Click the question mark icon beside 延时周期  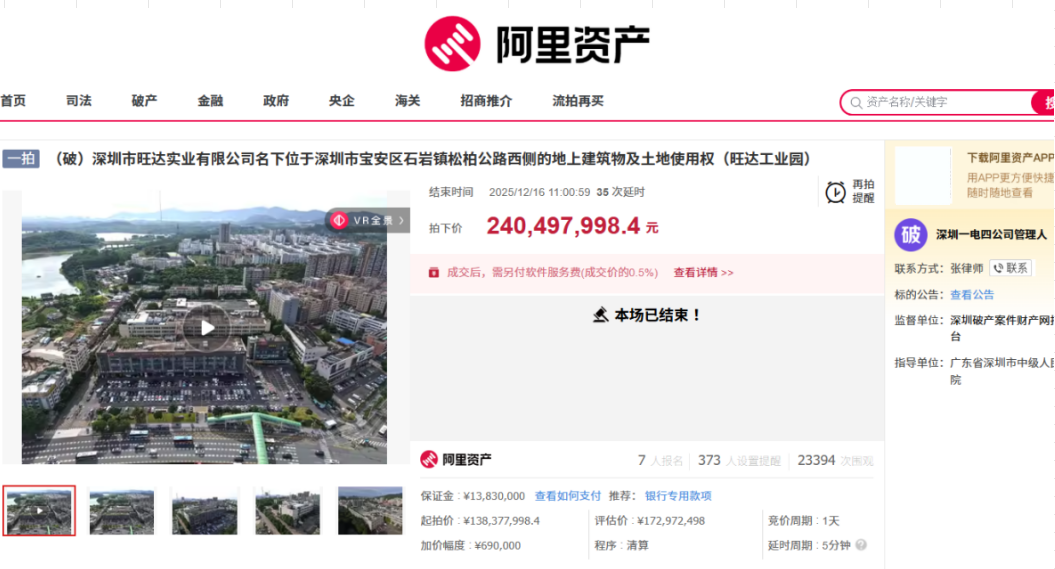pos(861,546)
